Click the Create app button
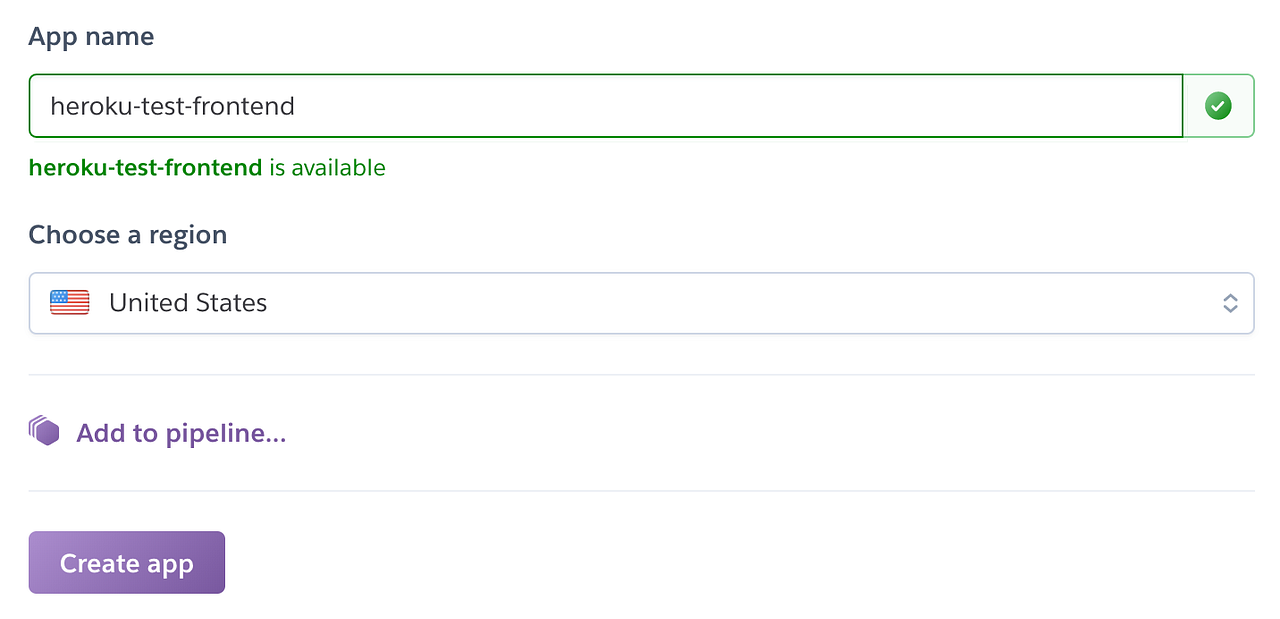The width and height of the screenshot is (1280, 619). pos(126,562)
